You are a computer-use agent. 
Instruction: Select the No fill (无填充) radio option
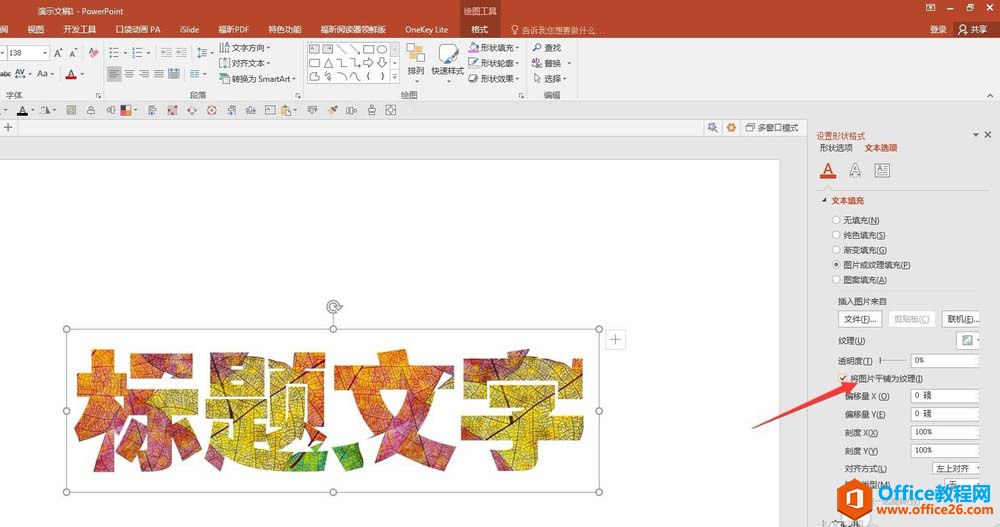836,220
